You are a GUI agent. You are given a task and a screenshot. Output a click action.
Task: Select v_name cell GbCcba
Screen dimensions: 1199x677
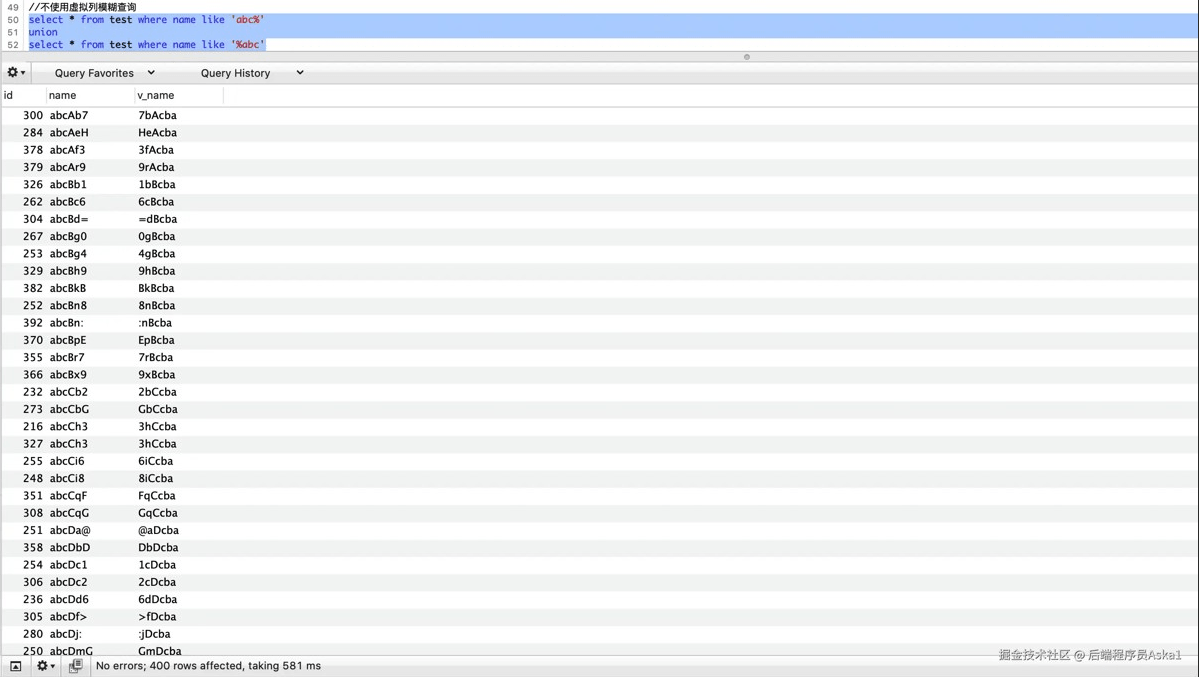click(x=158, y=409)
